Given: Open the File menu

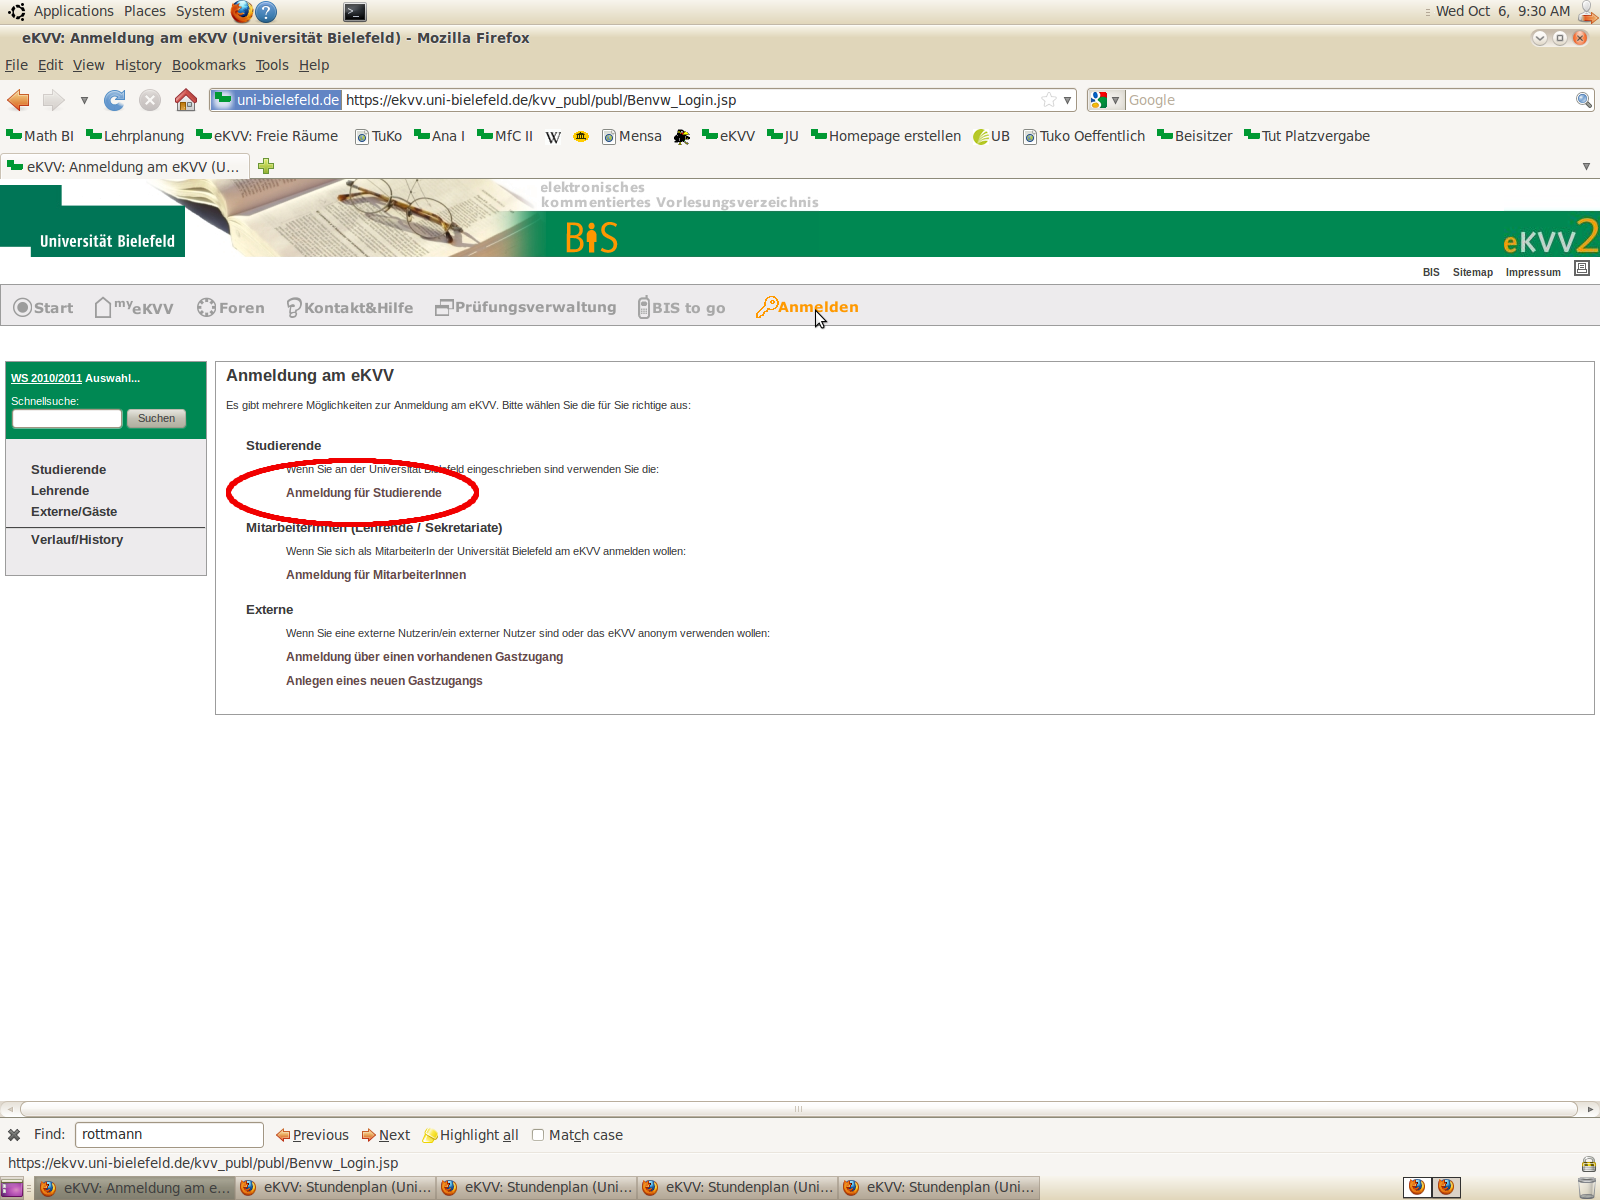Looking at the screenshot, I should point(16,65).
